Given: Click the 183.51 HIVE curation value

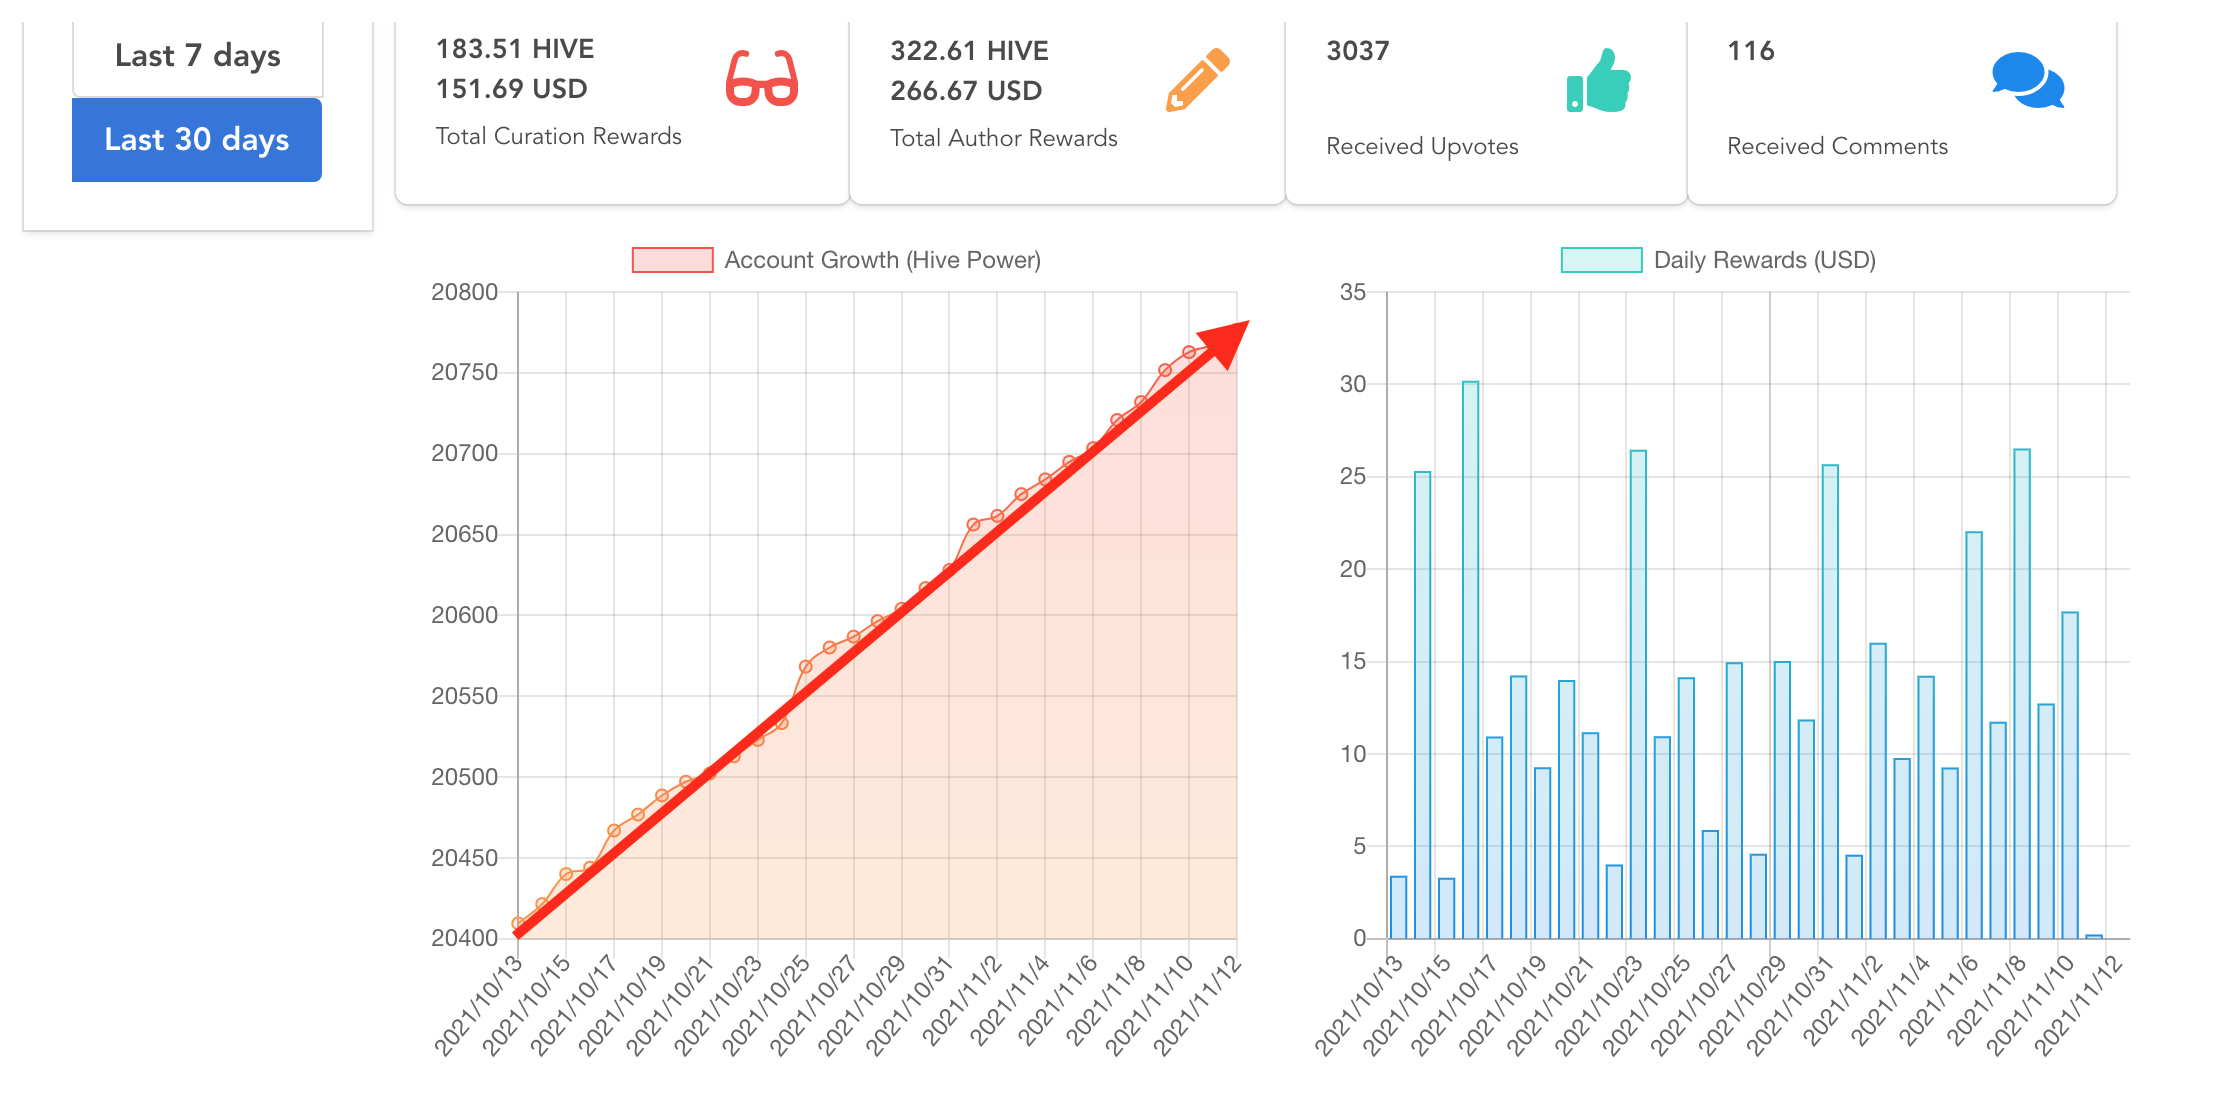Looking at the screenshot, I should 515,49.
